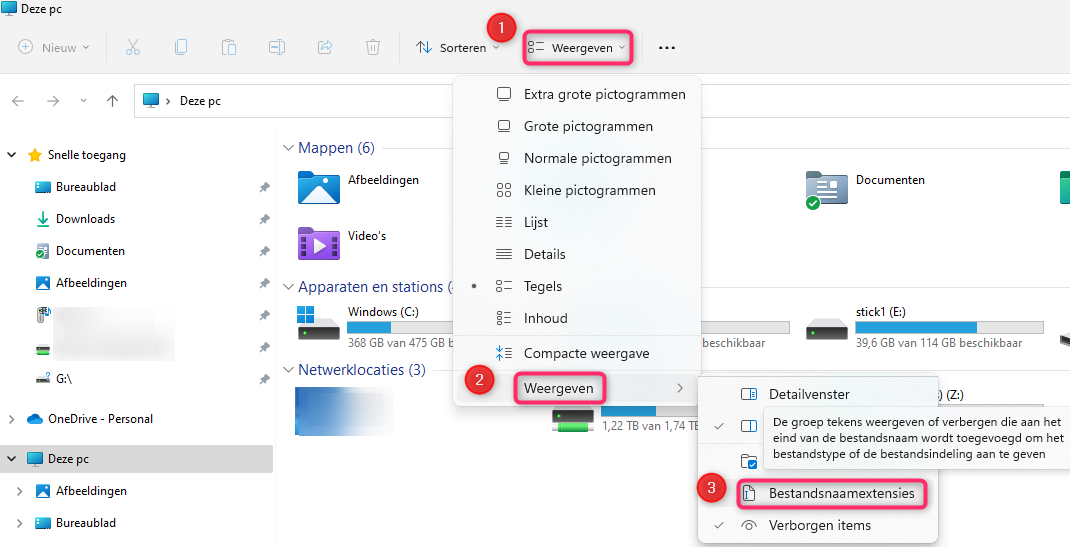This screenshot has width=1070, height=547.
Task: Click the Cut scissors icon in toolbar
Action: click(x=133, y=47)
